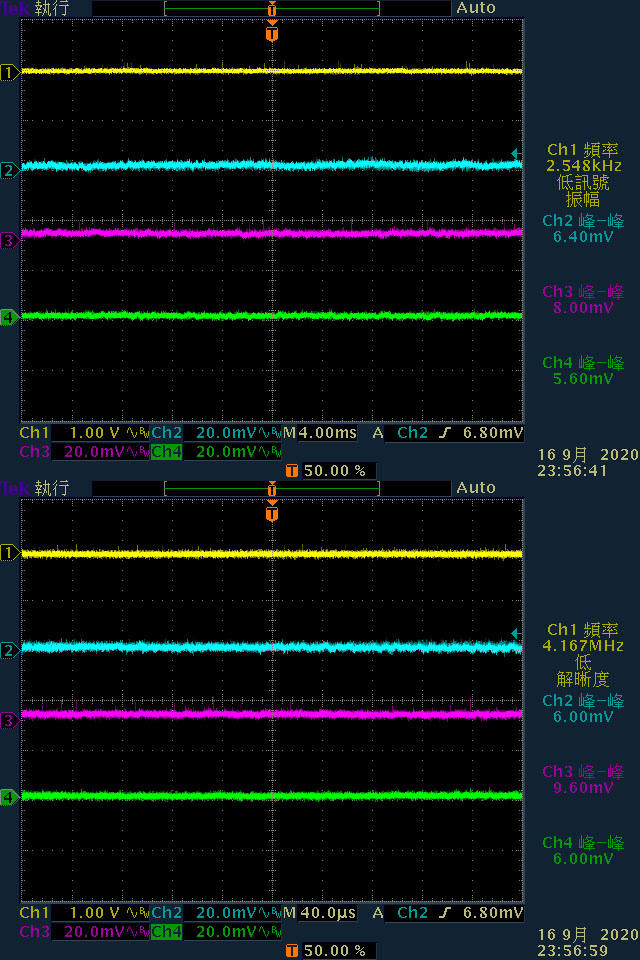
Task: Click Ch1 1.00 V scale in 4.00ms capture
Action: tap(95, 433)
